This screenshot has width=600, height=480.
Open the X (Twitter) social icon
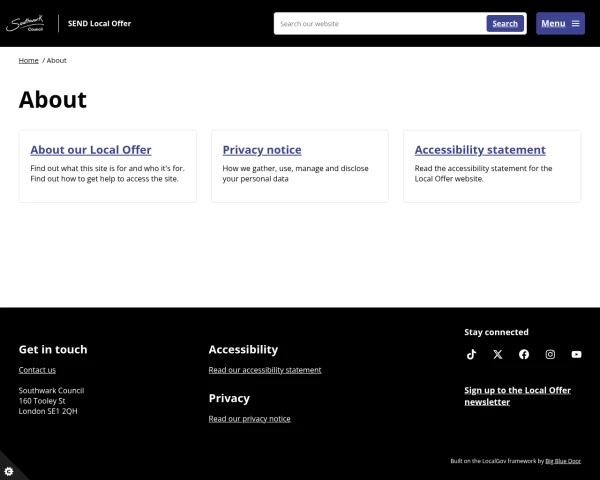497,354
